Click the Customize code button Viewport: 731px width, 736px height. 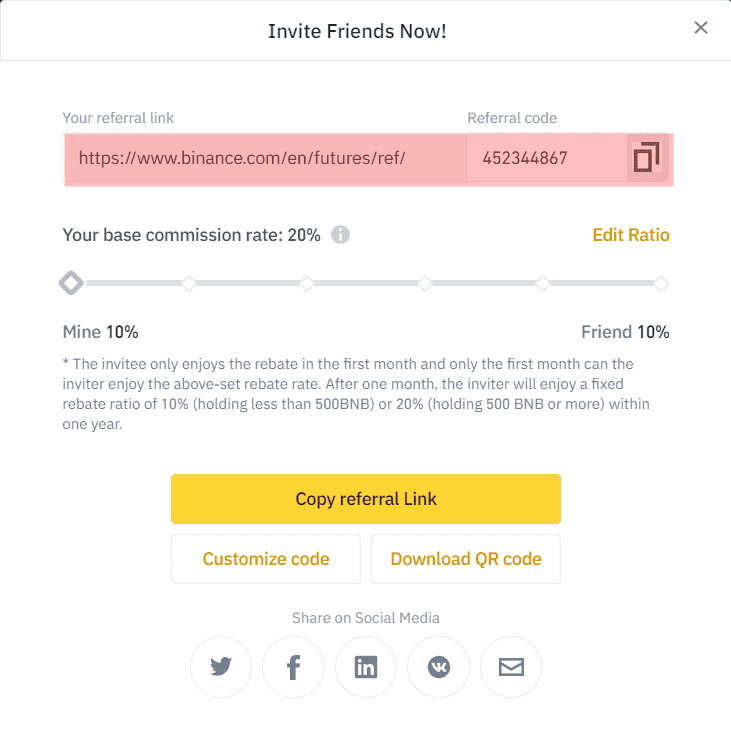coord(266,559)
